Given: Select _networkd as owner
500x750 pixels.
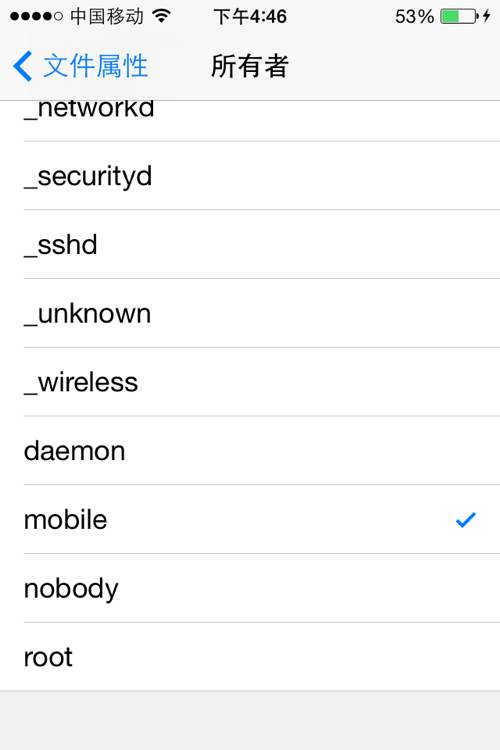Looking at the screenshot, I should click(x=250, y=121).
